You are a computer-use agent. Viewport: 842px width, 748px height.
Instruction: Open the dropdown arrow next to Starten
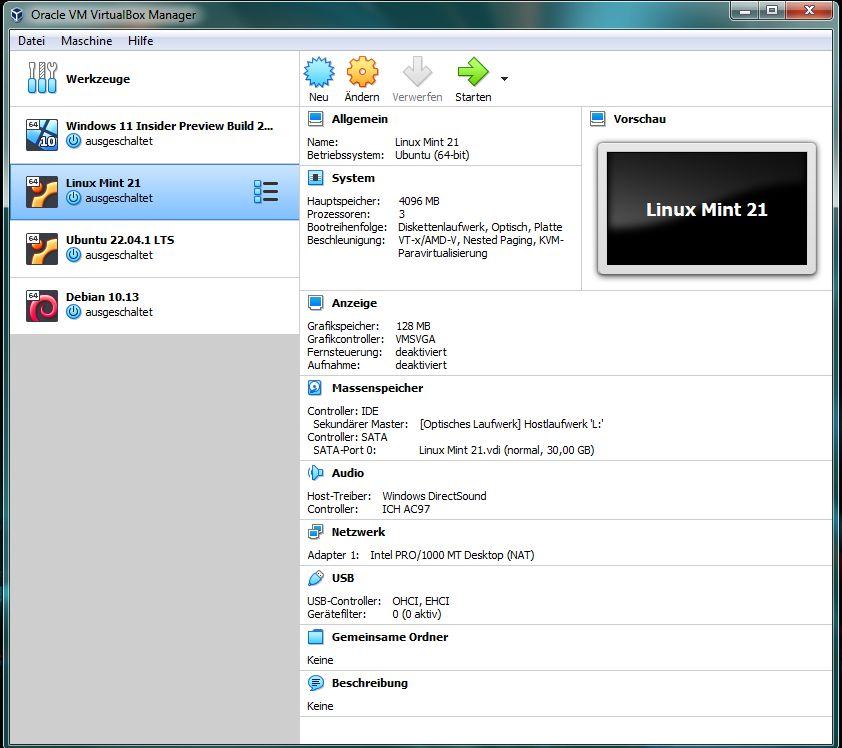pos(504,79)
